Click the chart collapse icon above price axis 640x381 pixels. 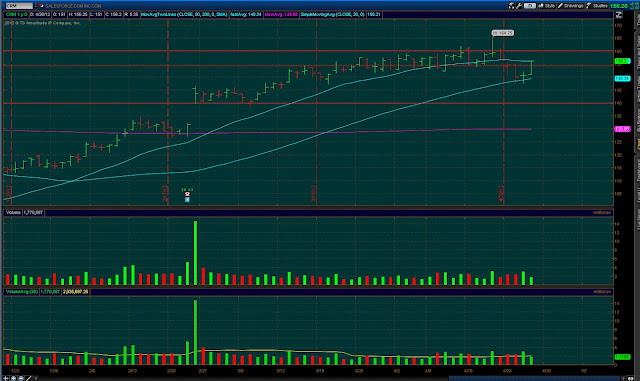point(619,15)
